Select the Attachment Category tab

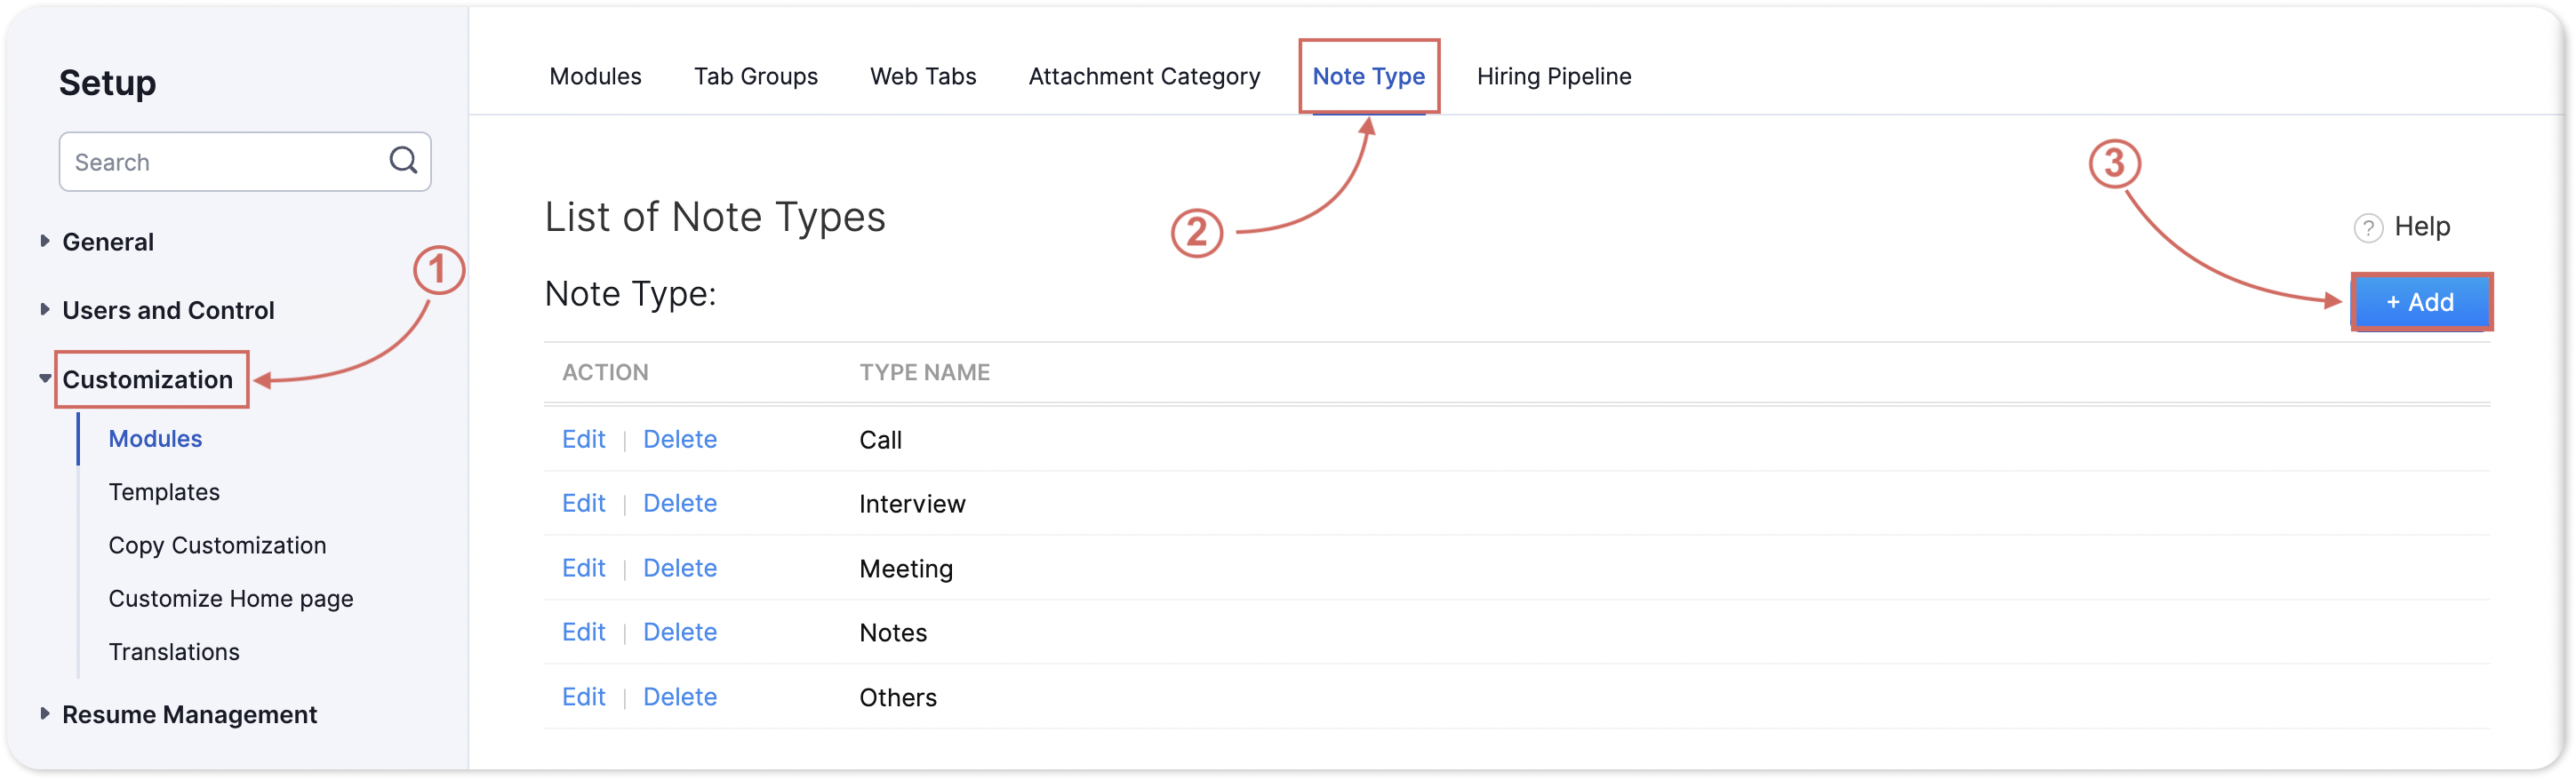click(1143, 76)
